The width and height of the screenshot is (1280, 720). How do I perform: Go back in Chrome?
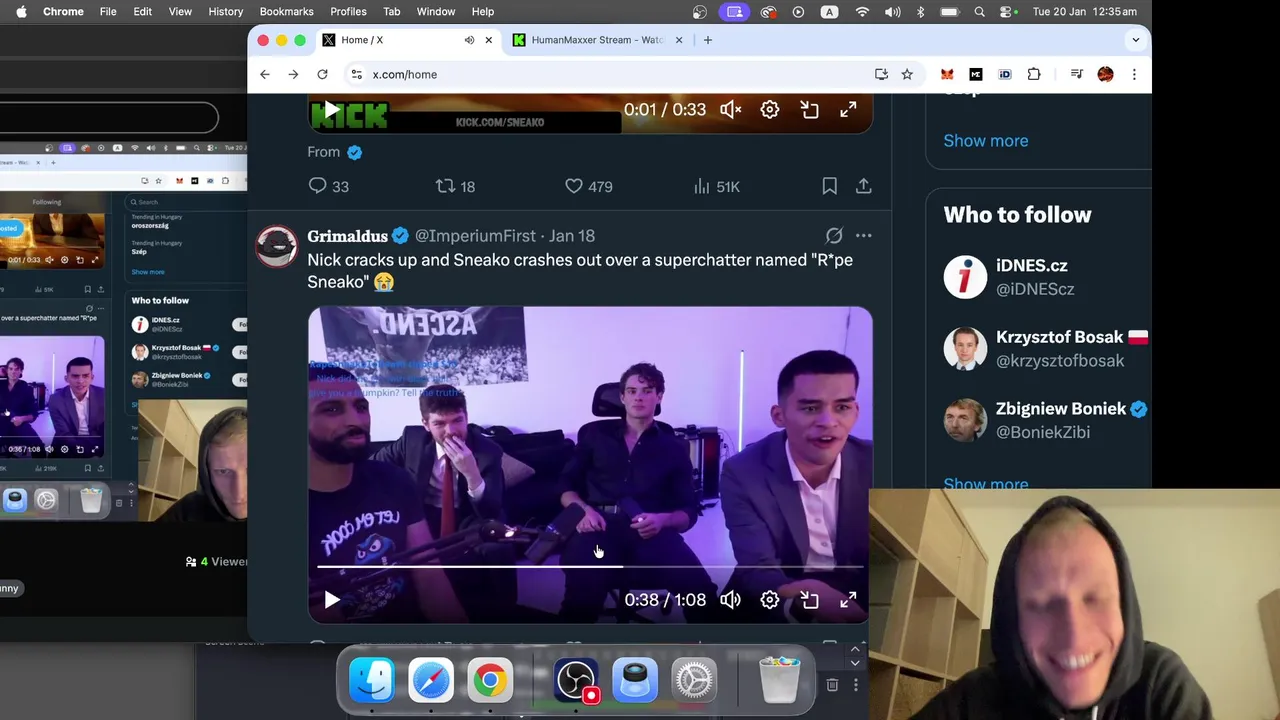pos(265,74)
